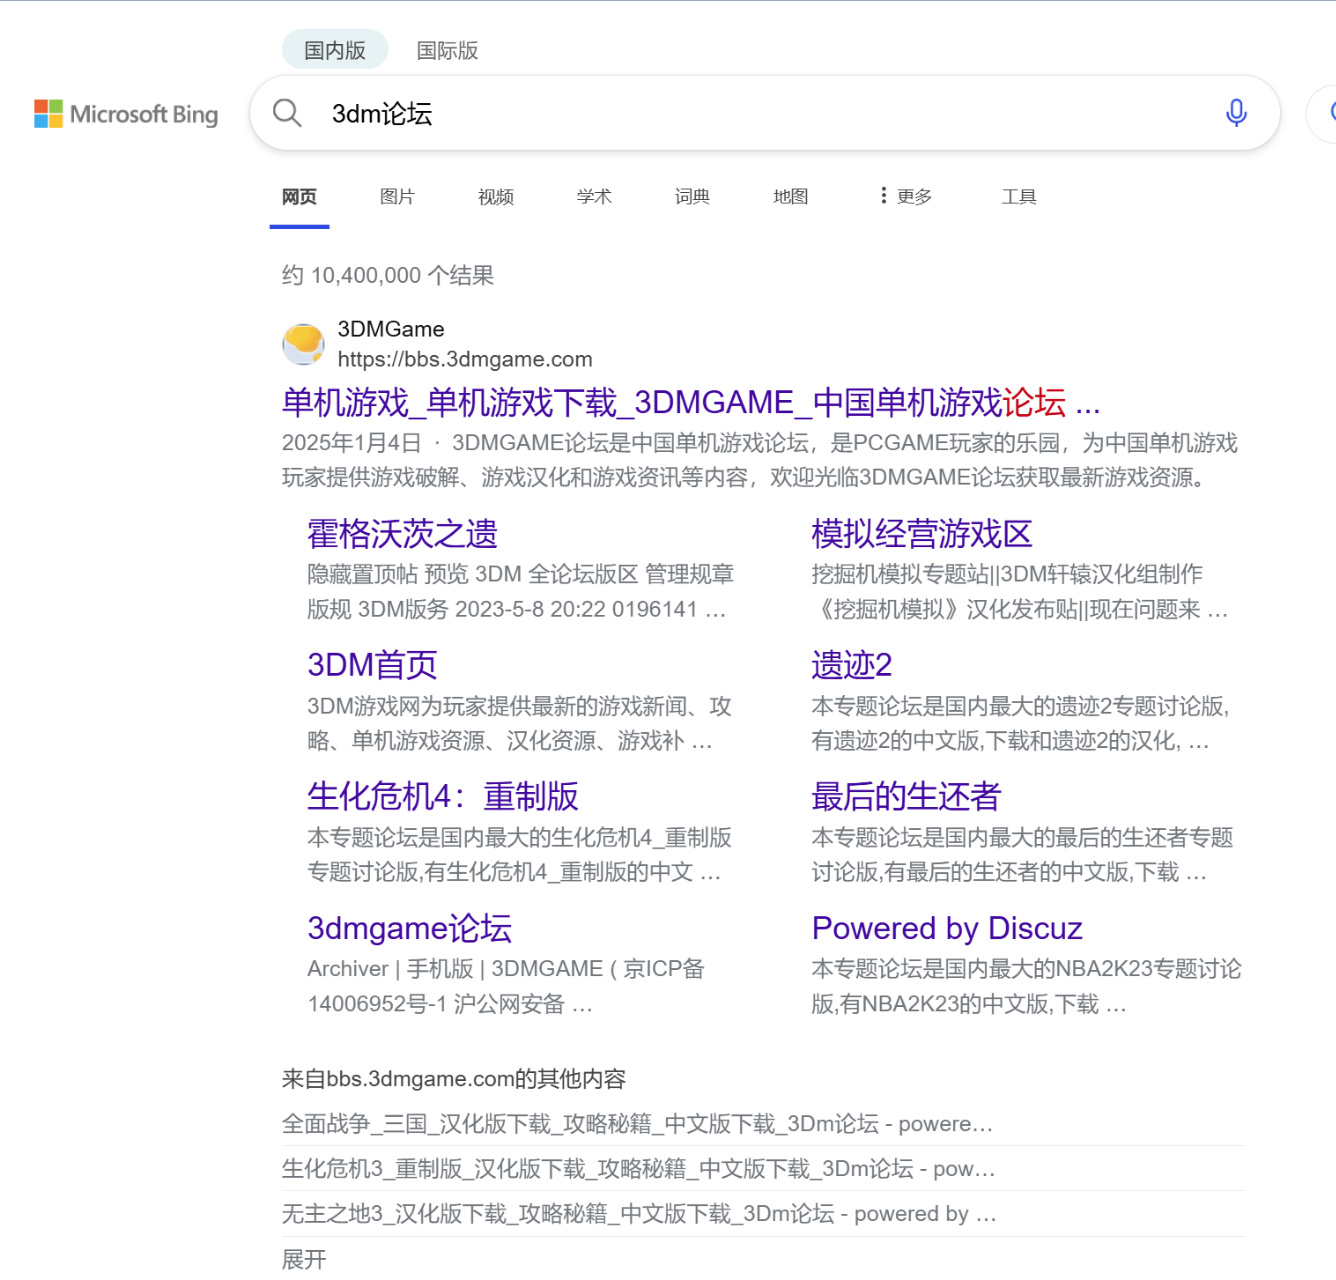Open the 遗迹2 sublink

point(852,665)
